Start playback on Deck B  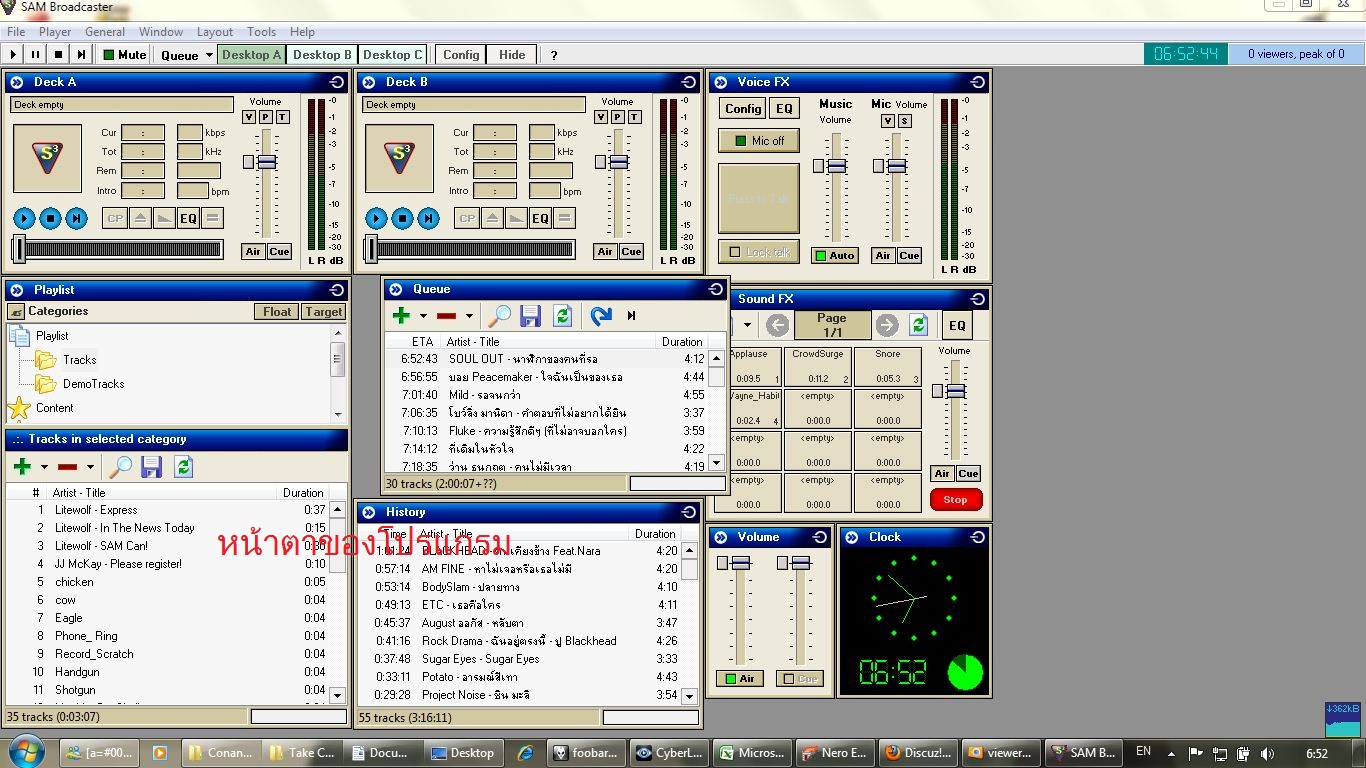pyautogui.click(x=376, y=218)
